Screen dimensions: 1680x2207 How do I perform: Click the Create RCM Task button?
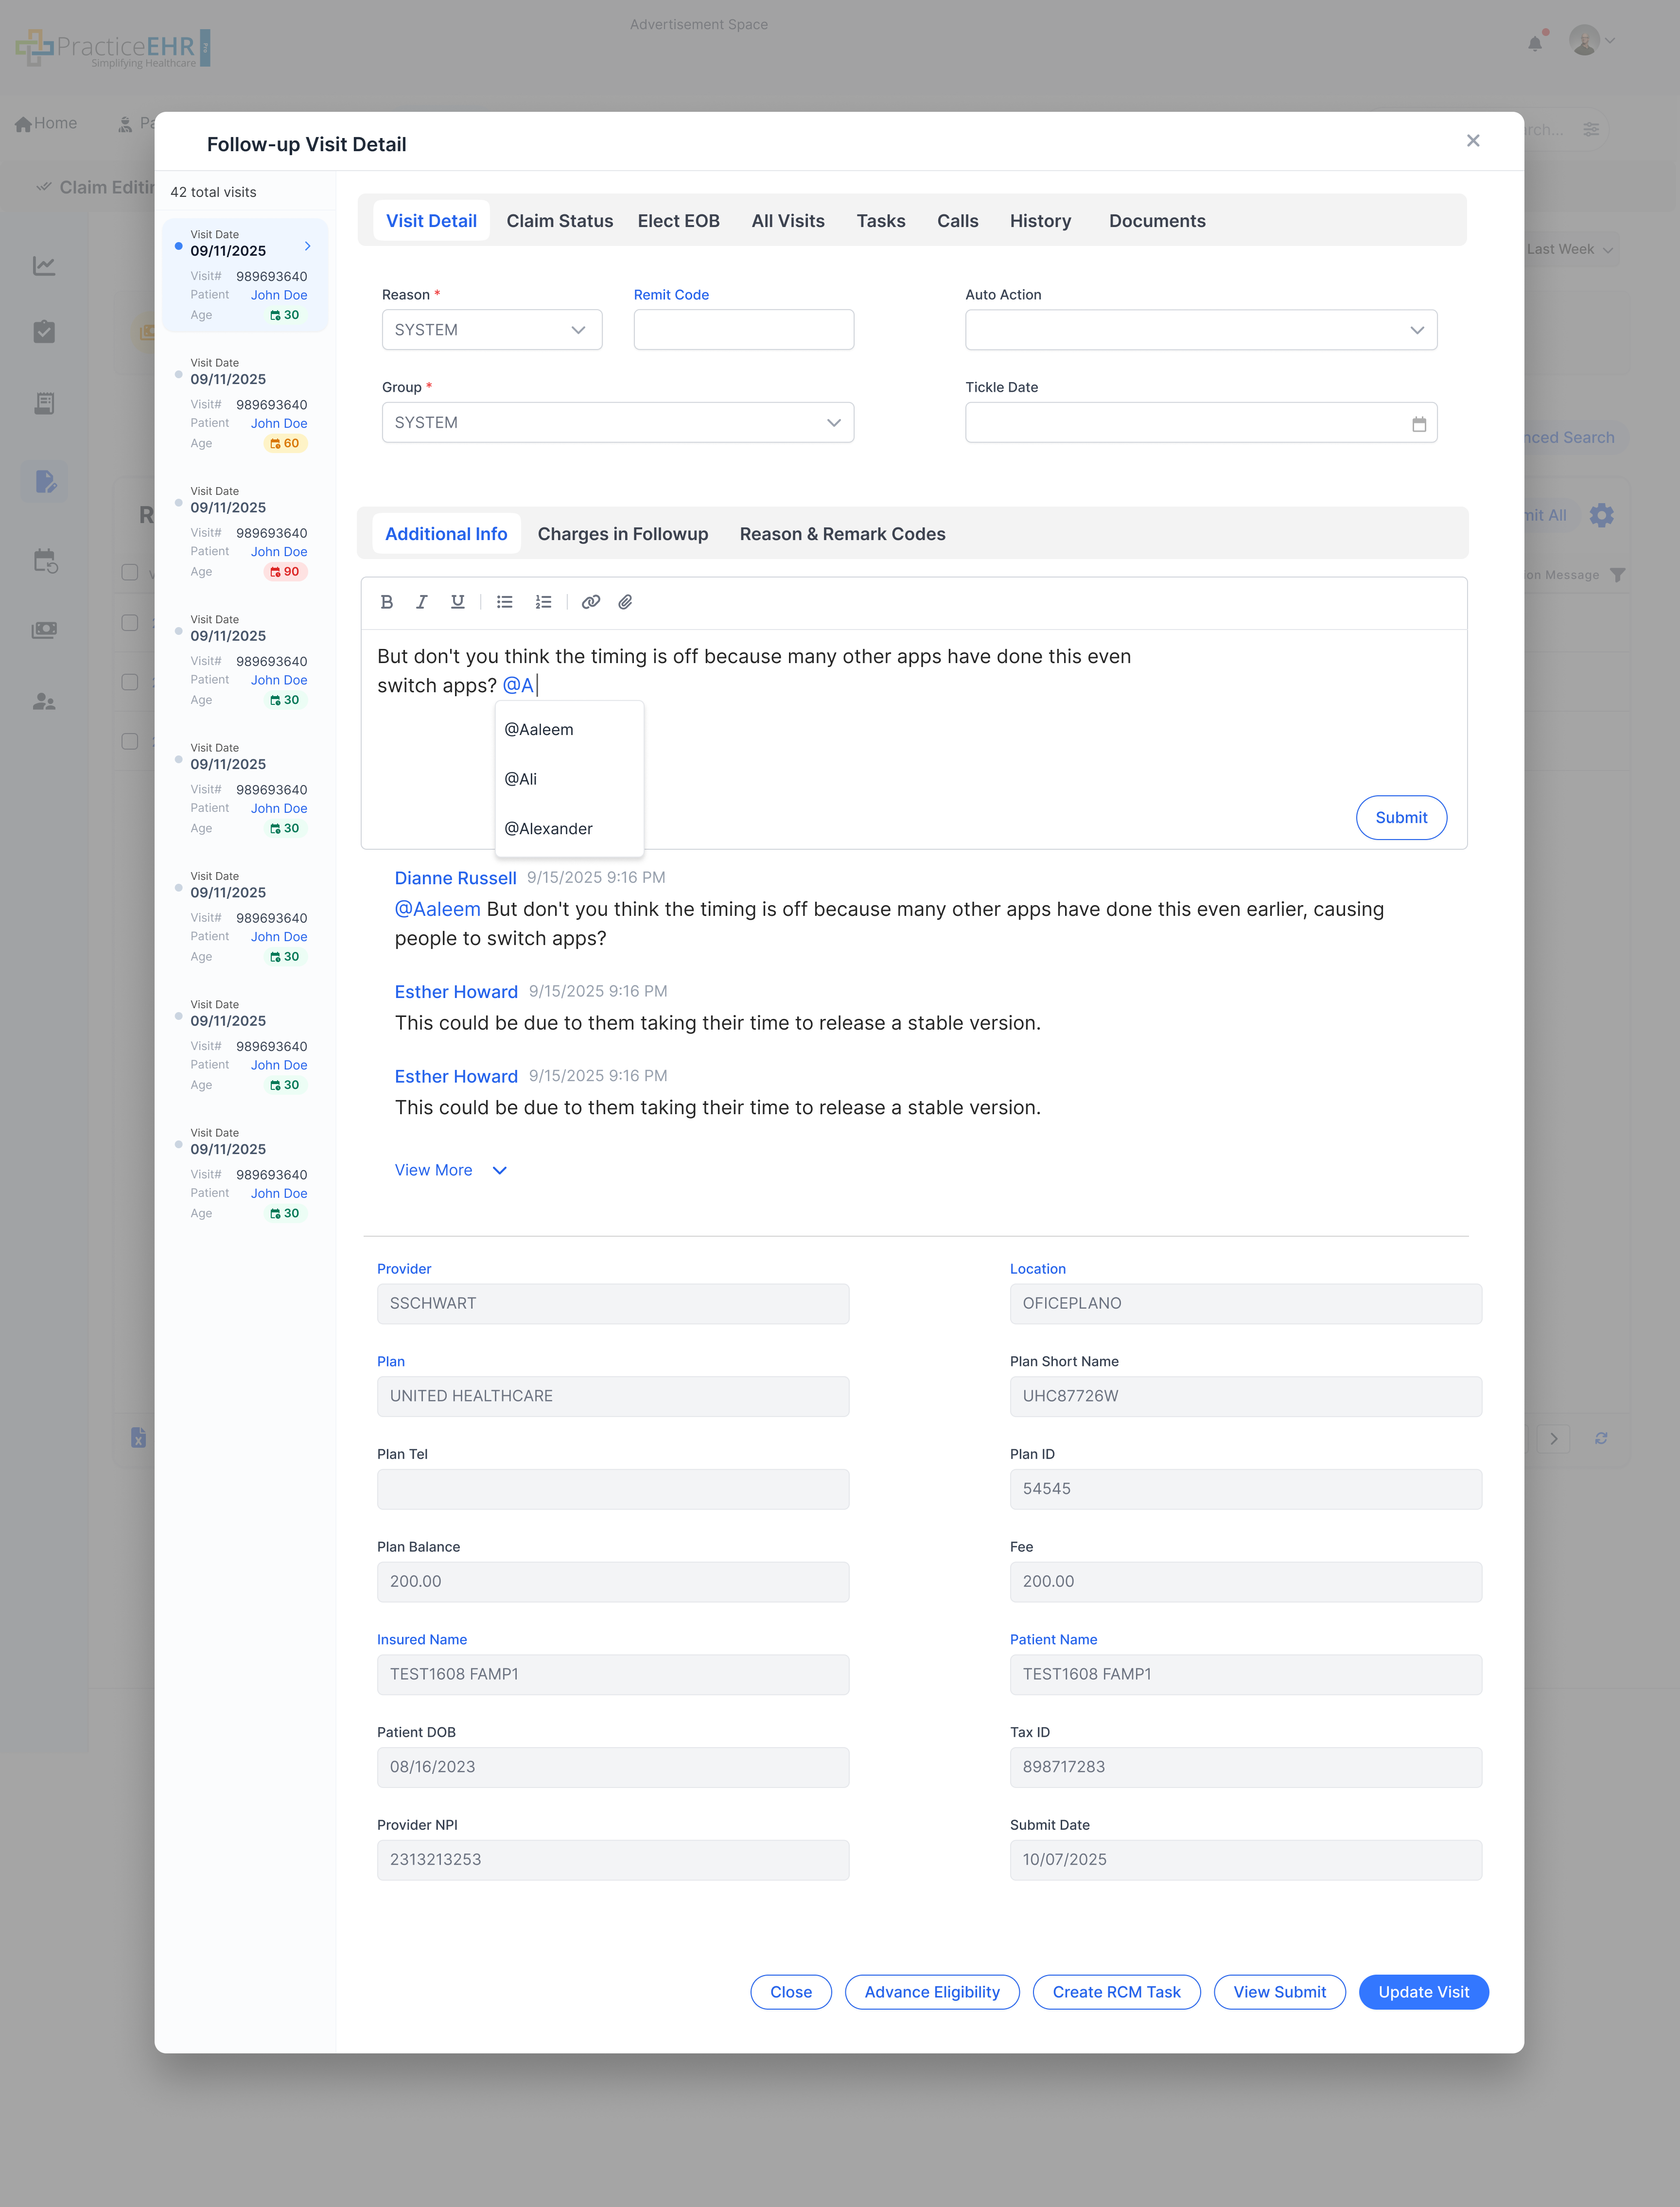(1116, 1992)
